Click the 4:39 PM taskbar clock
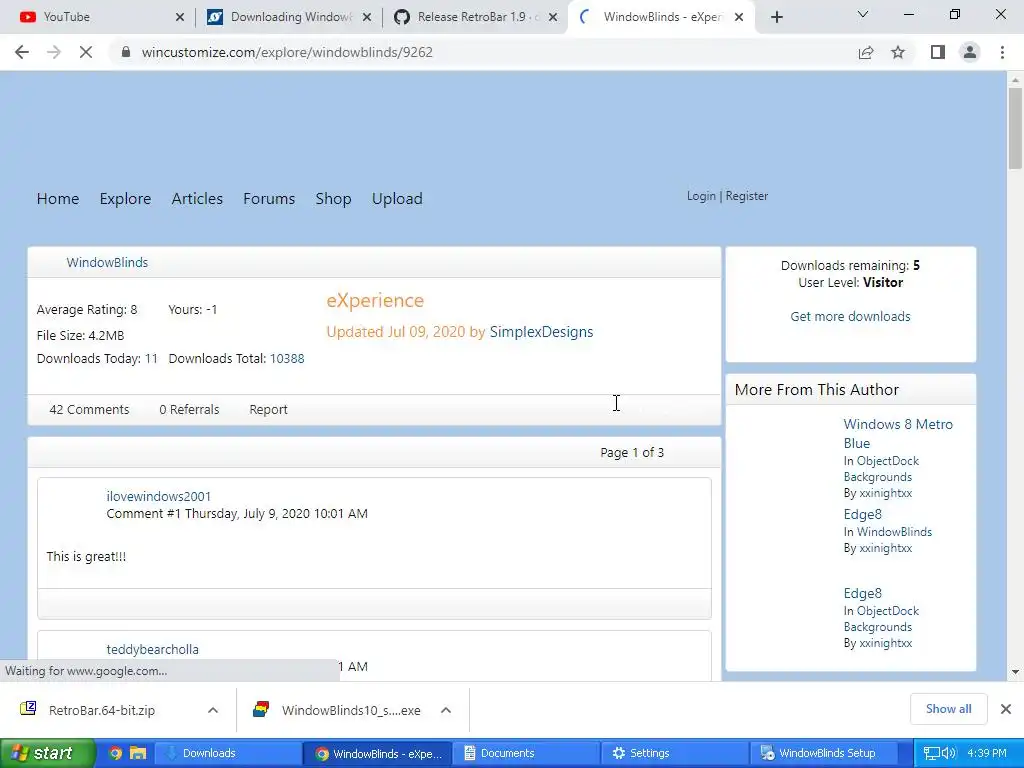 tap(987, 753)
